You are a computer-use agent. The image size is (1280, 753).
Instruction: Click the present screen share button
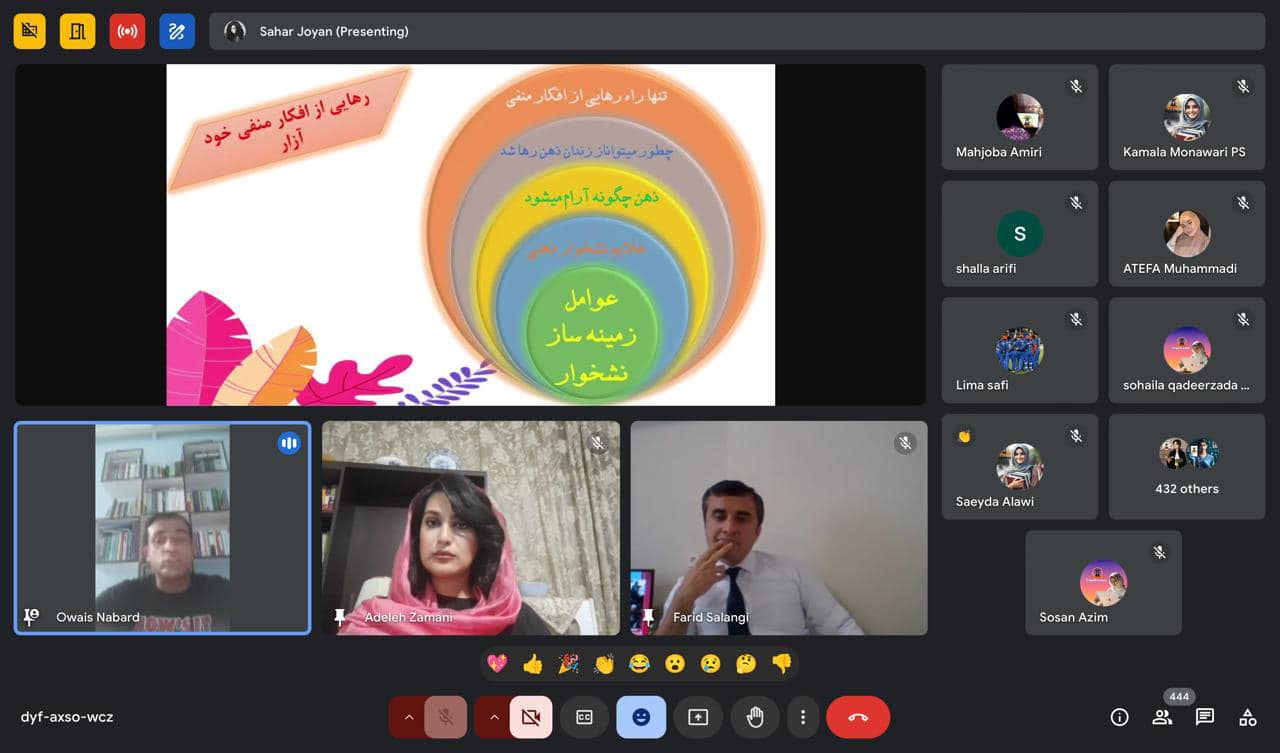[698, 717]
